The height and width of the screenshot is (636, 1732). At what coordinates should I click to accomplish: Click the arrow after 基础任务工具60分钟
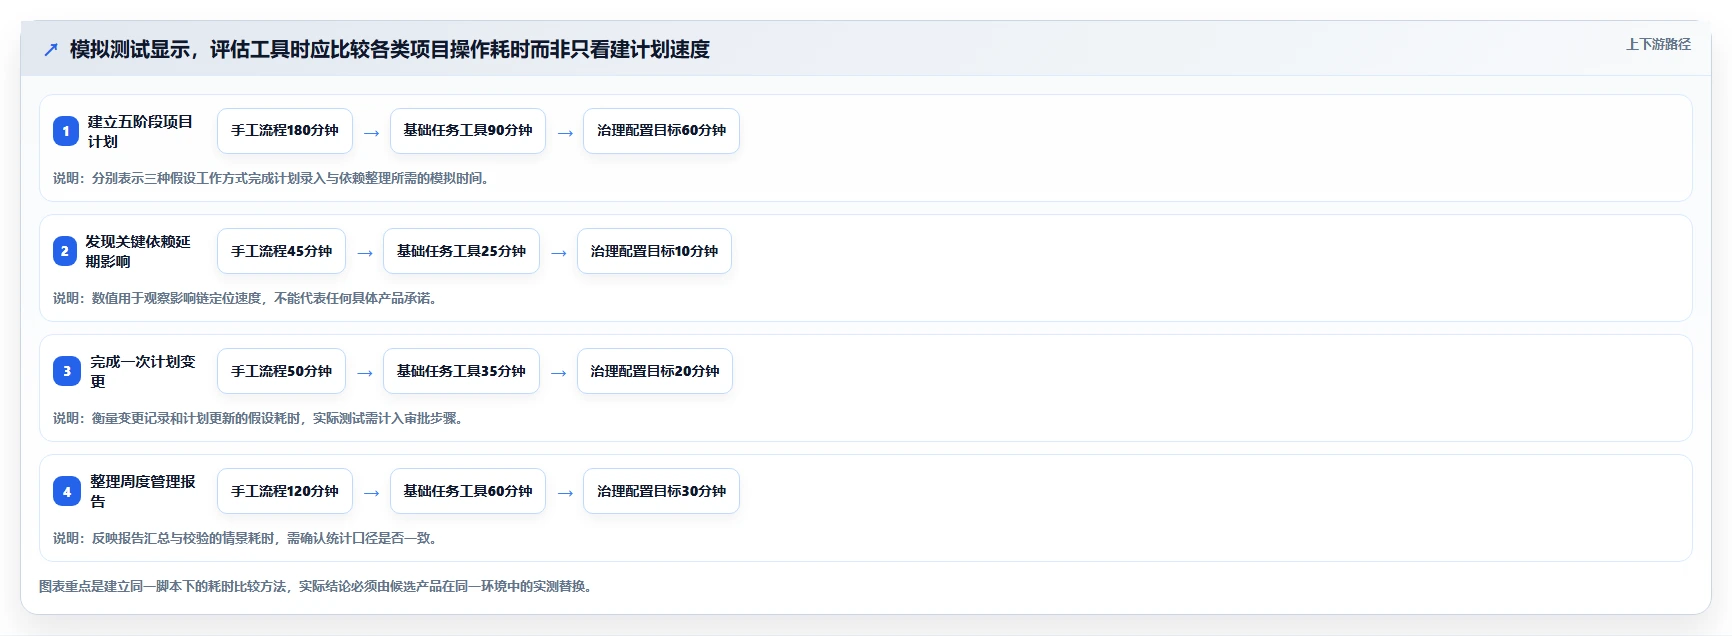coord(565,493)
